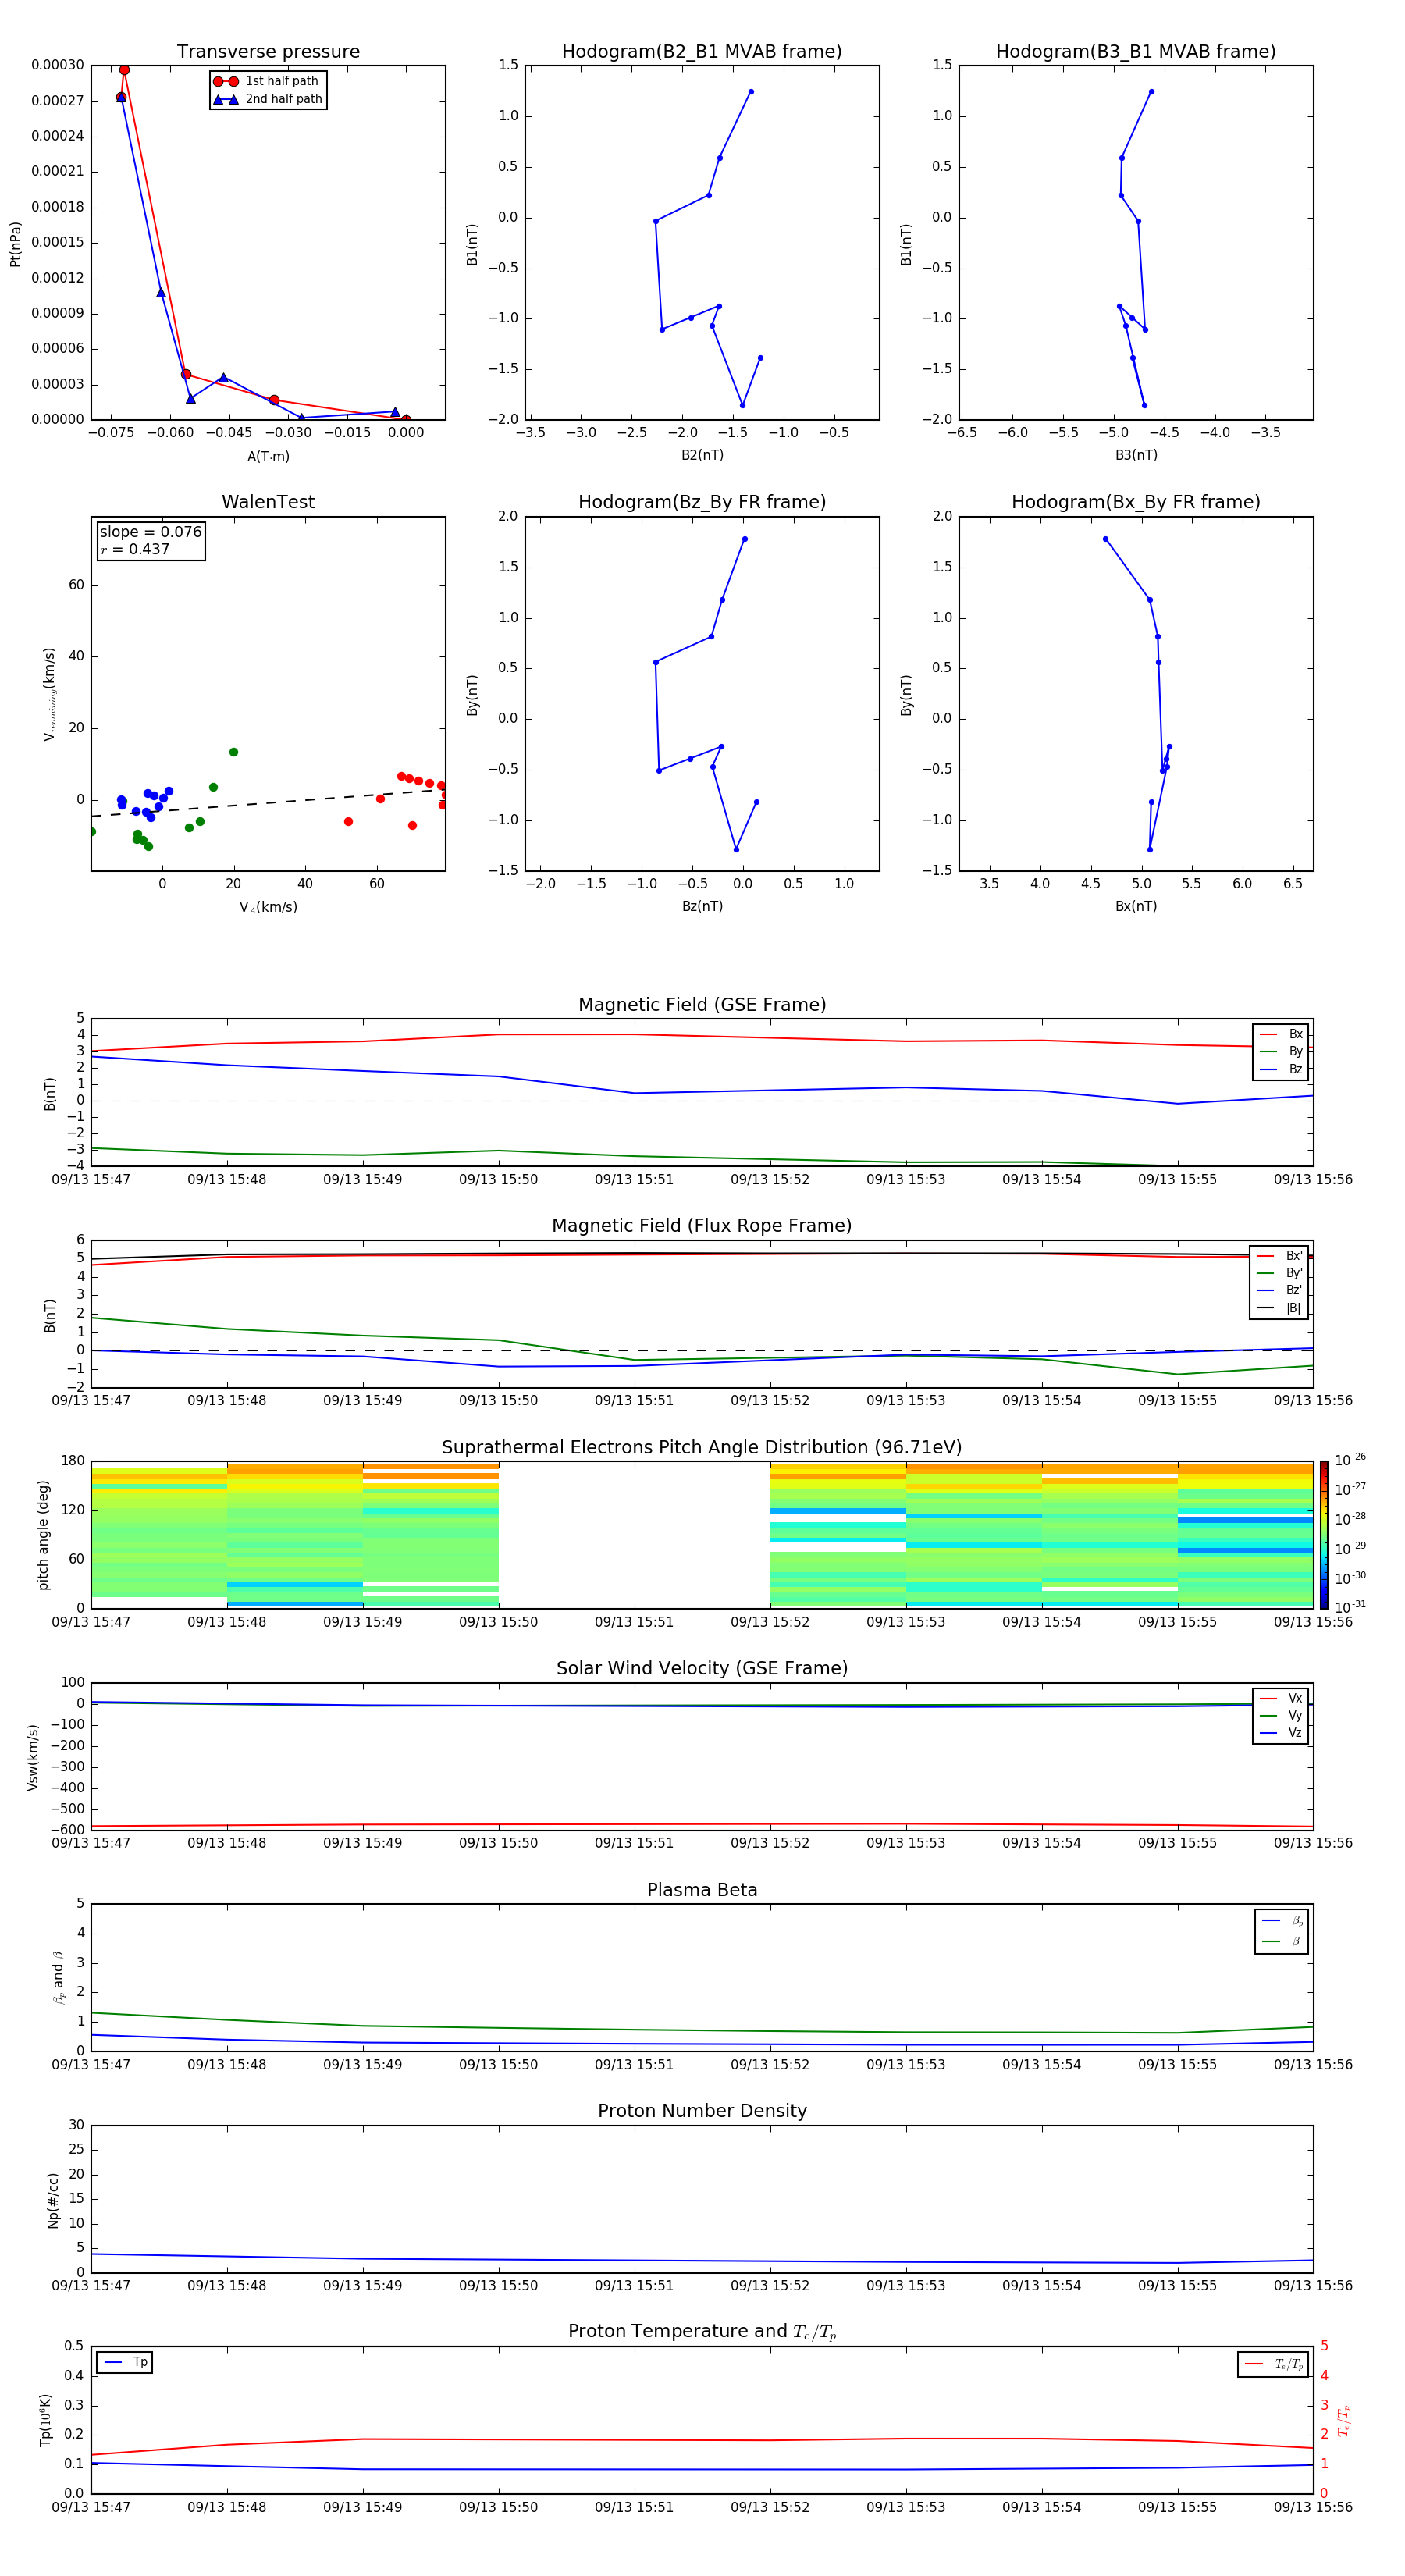Screen dimensions: 1405x2576
Task: Select the Bx' legend entry in Flux Rope panel
Action: pyautogui.click(x=1279, y=1256)
